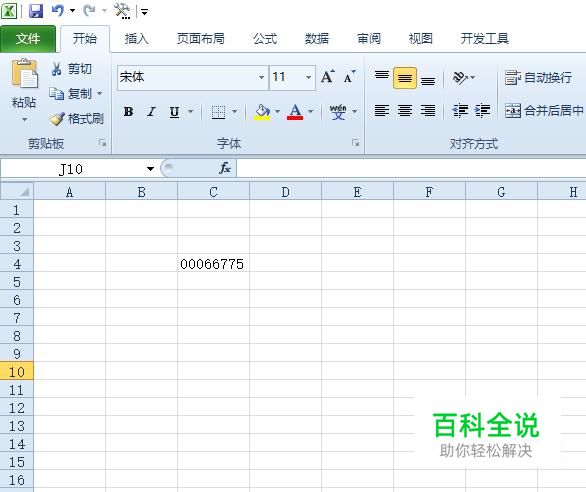The width and height of the screenshot is (586, 492).
Task: Open the 开发工具 (Developer) tab
Action: point(485,39)
